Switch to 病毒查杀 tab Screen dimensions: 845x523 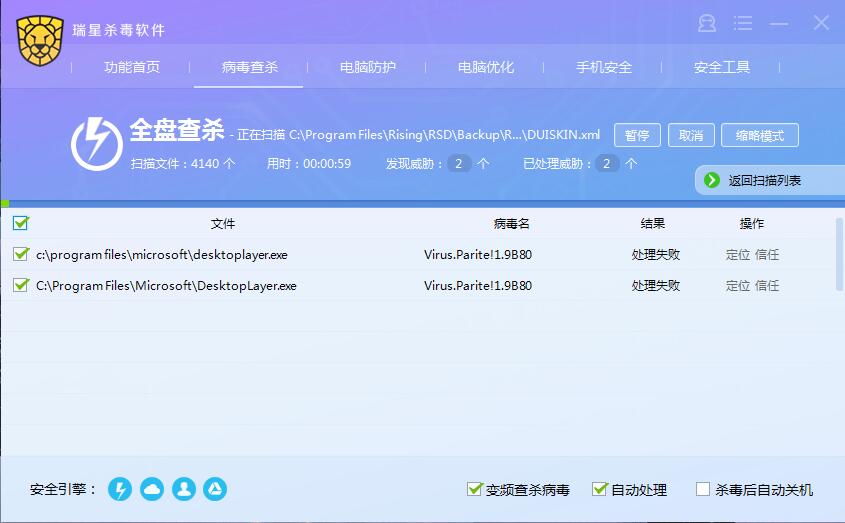coord(250,67)
